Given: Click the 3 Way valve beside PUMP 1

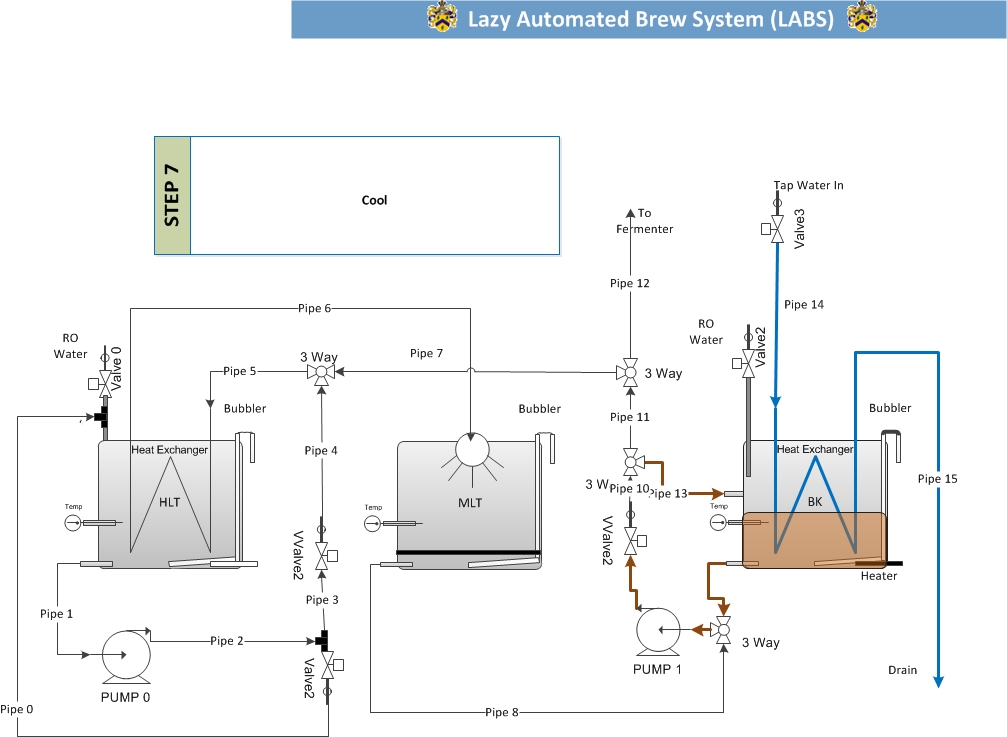Looking at the screenshot, I should click(723, 630).
